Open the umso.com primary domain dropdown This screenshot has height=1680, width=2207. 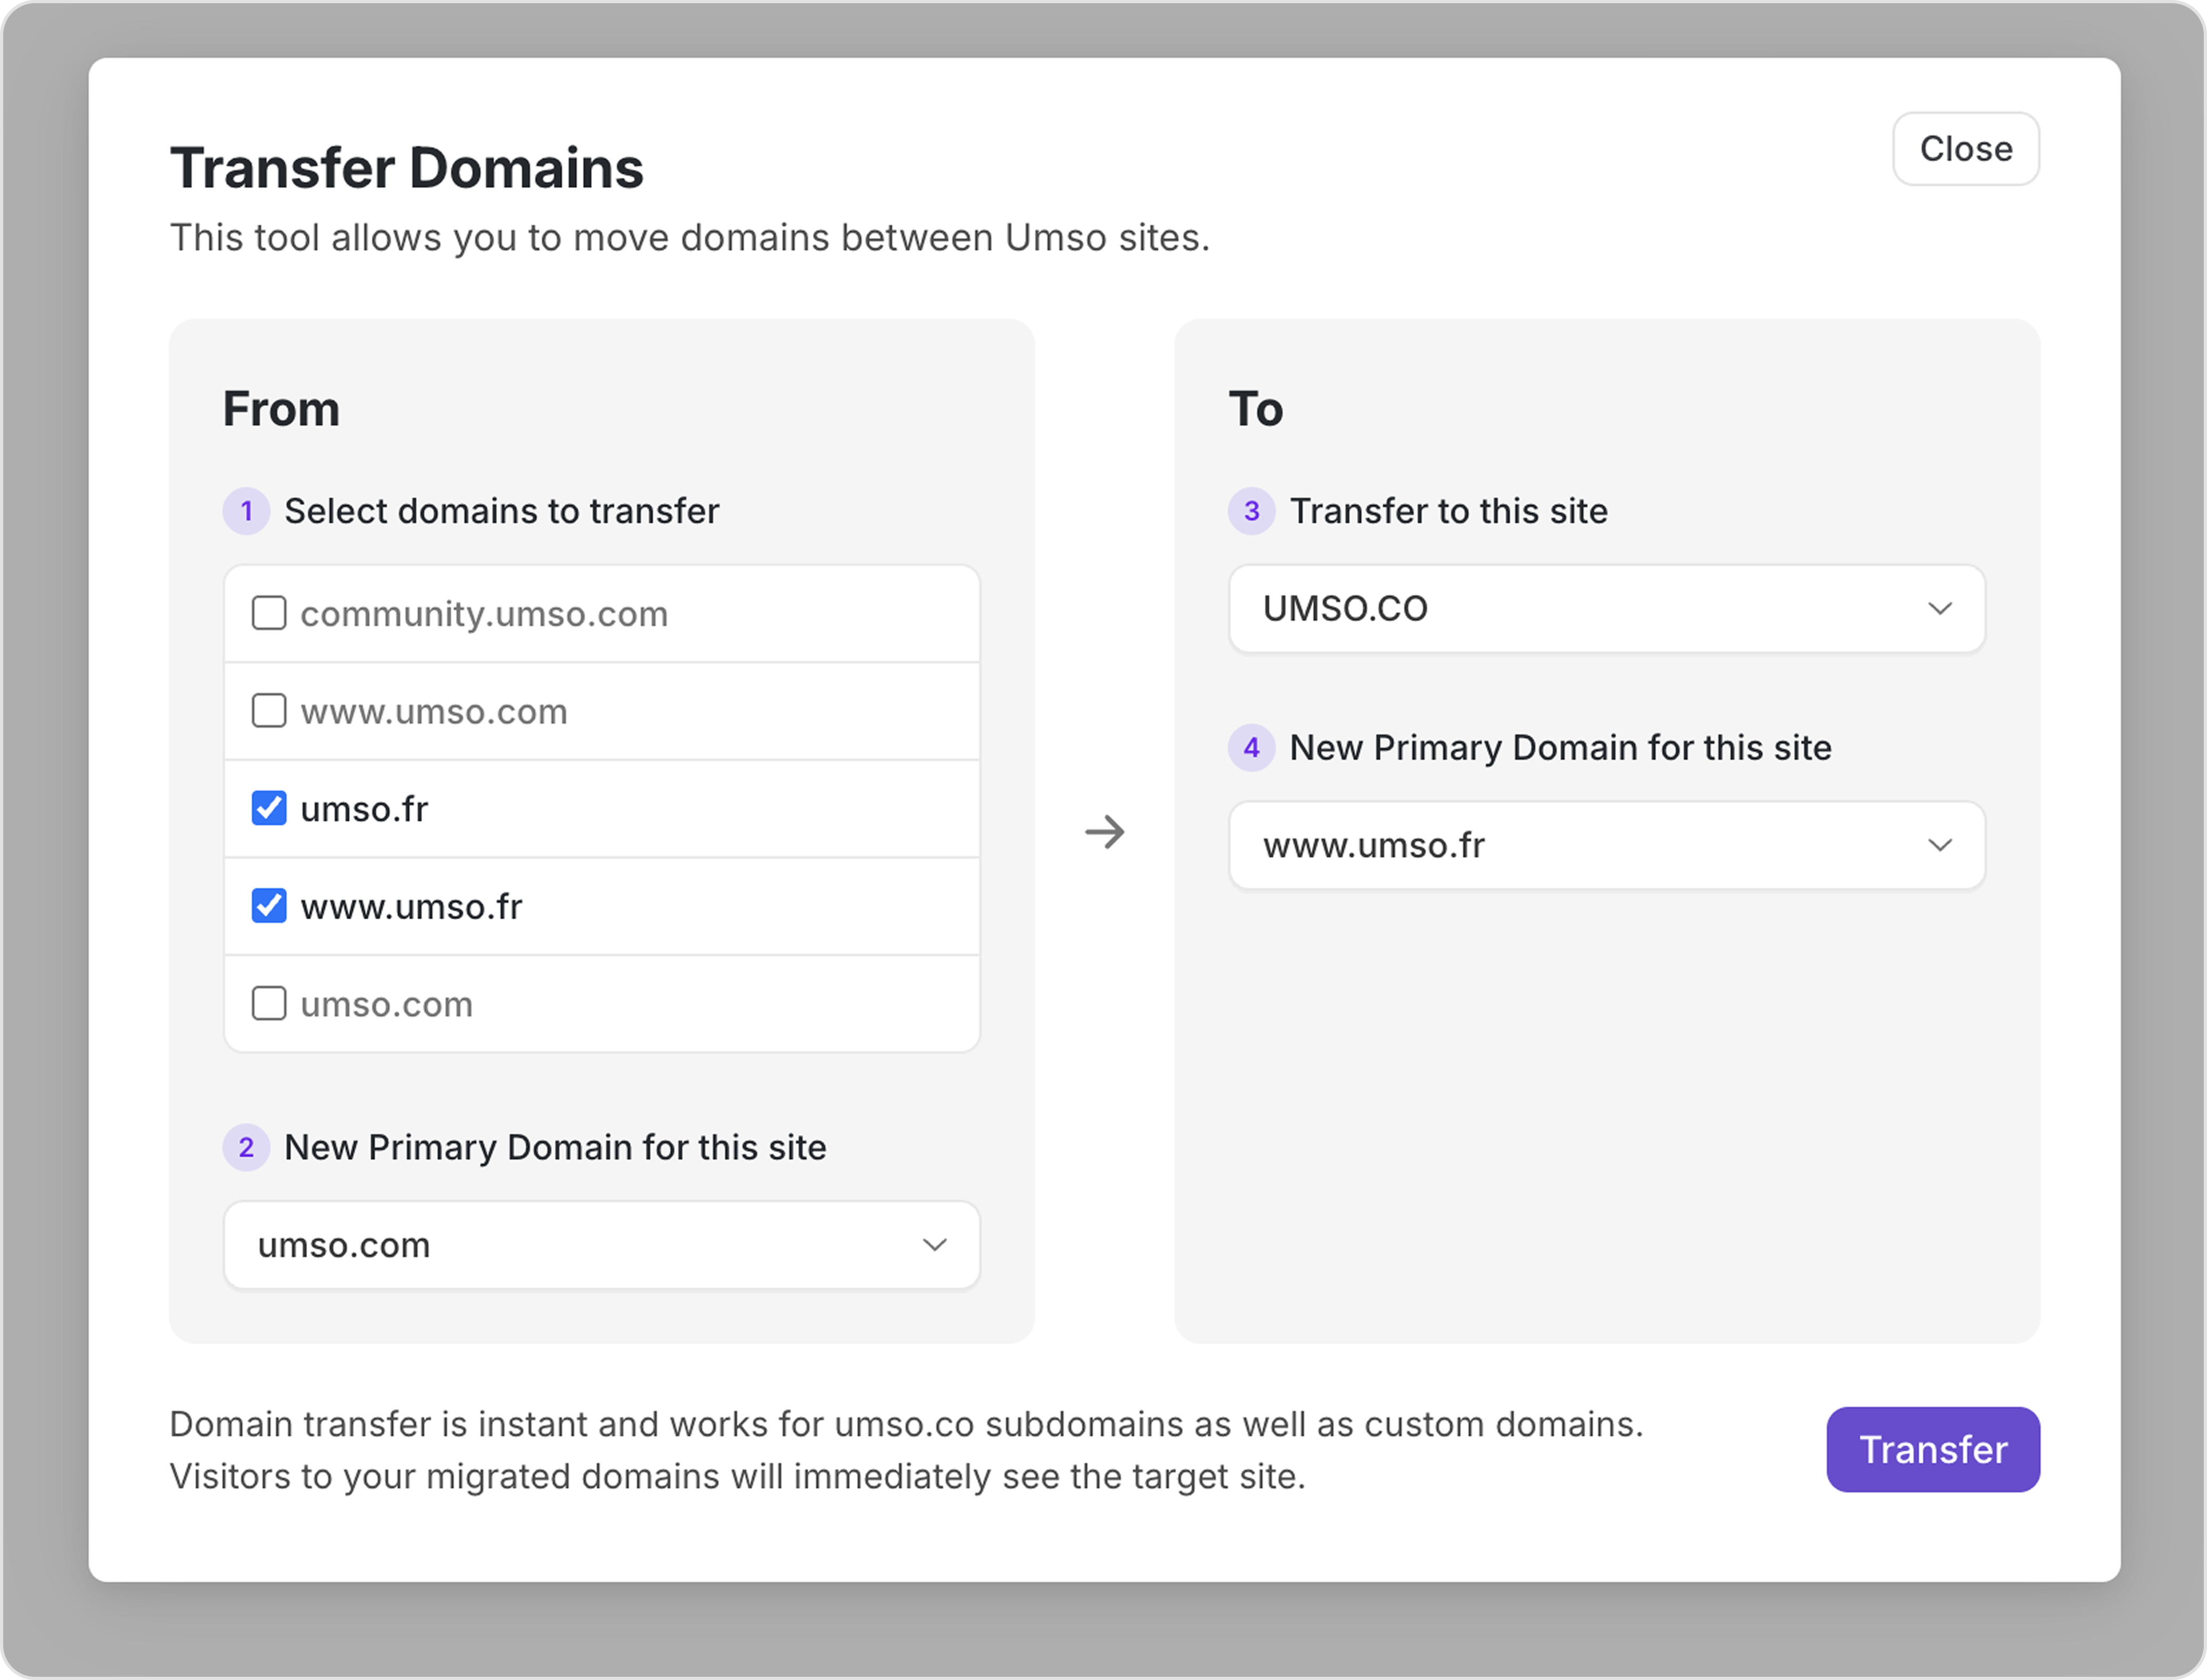tap(601, 1245)
